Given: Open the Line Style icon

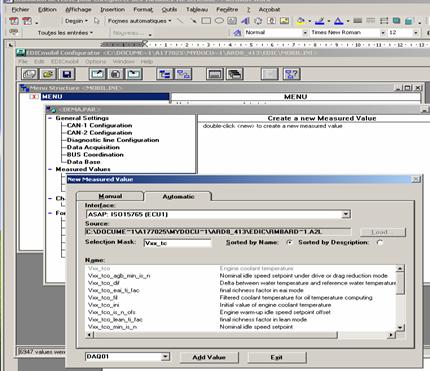Looking at the screenshot, I should [x=358, y=21].
